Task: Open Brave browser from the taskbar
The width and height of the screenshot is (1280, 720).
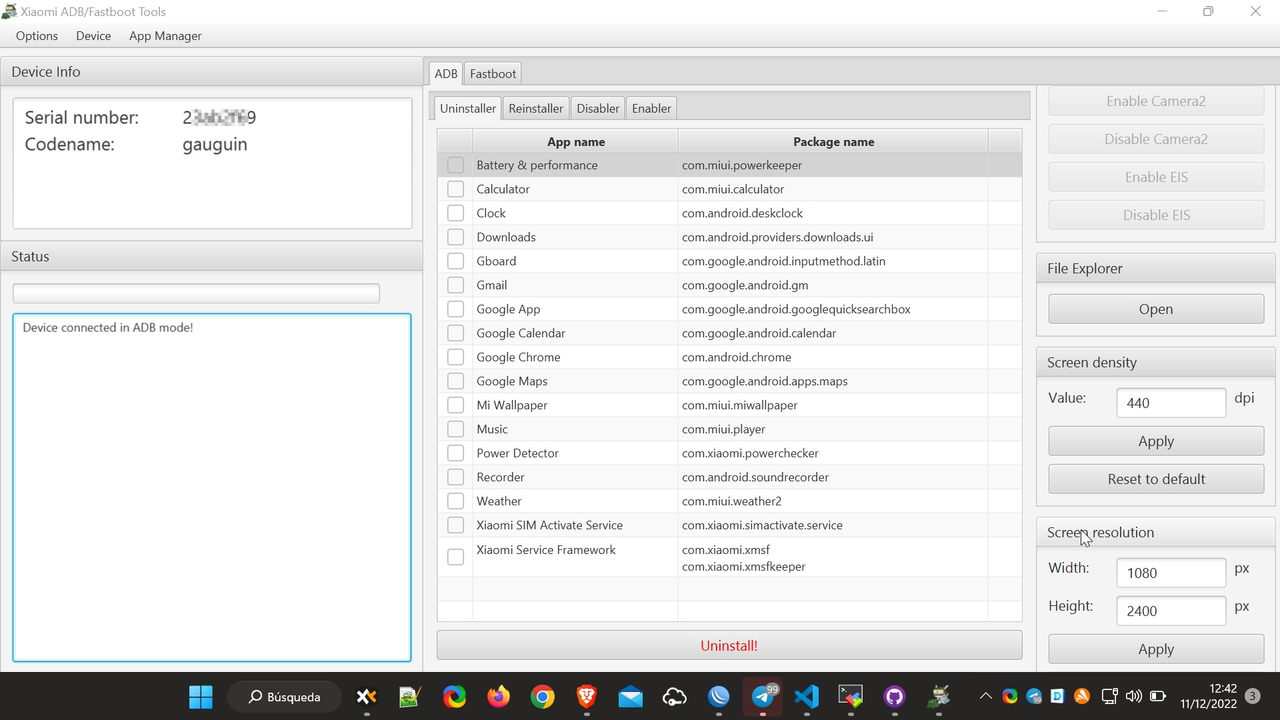Action: click(586, 696)
